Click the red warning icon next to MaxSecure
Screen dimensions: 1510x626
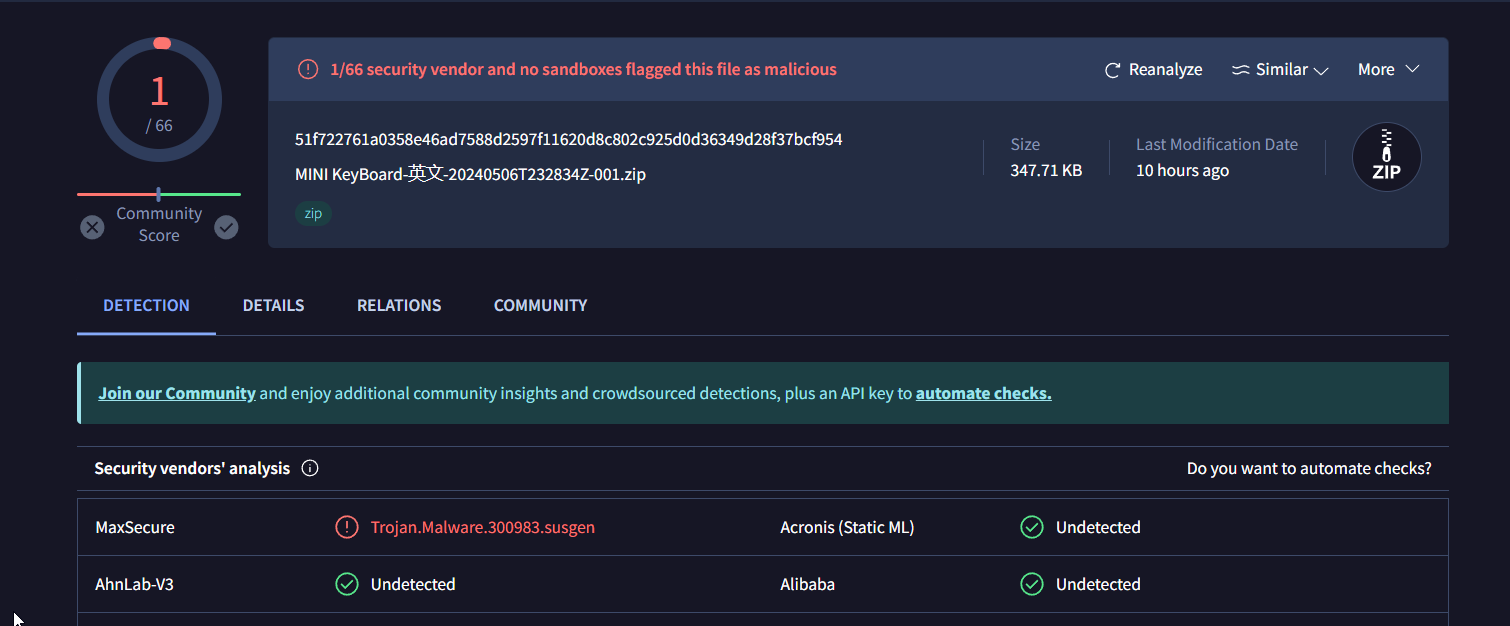point(347,527)
